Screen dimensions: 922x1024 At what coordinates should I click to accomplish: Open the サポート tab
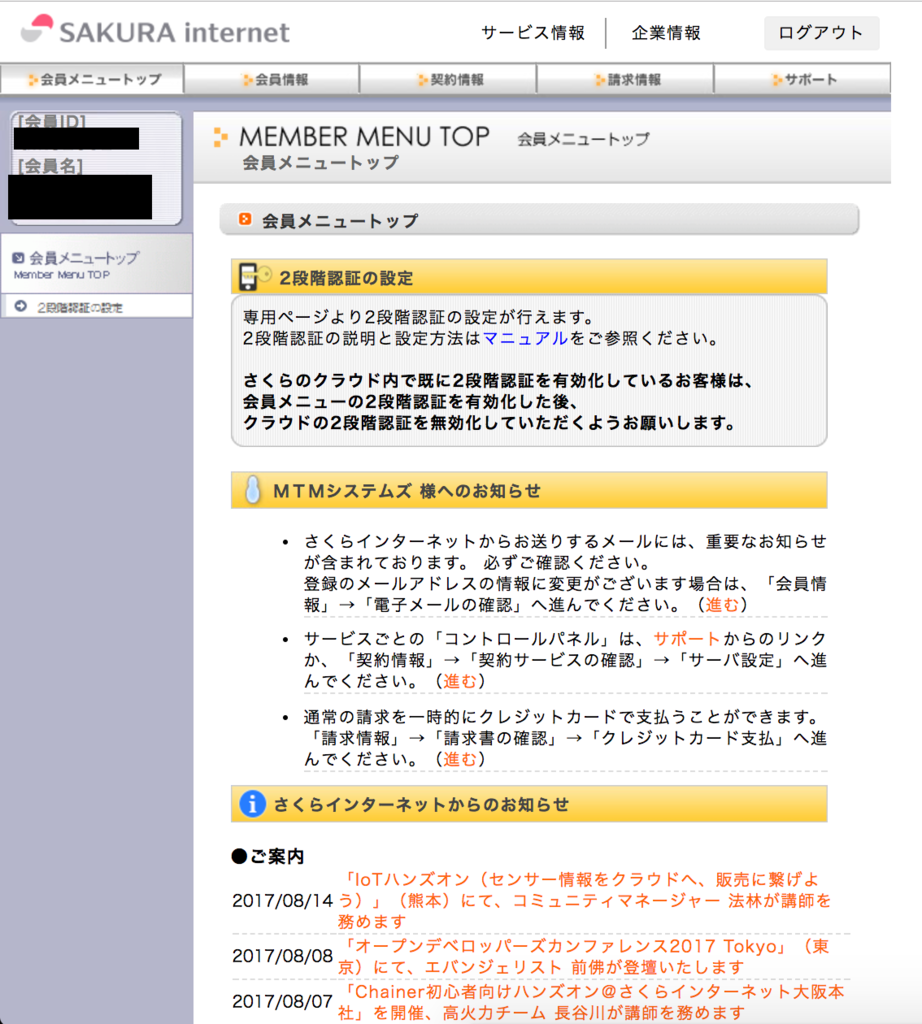(803, 79)
